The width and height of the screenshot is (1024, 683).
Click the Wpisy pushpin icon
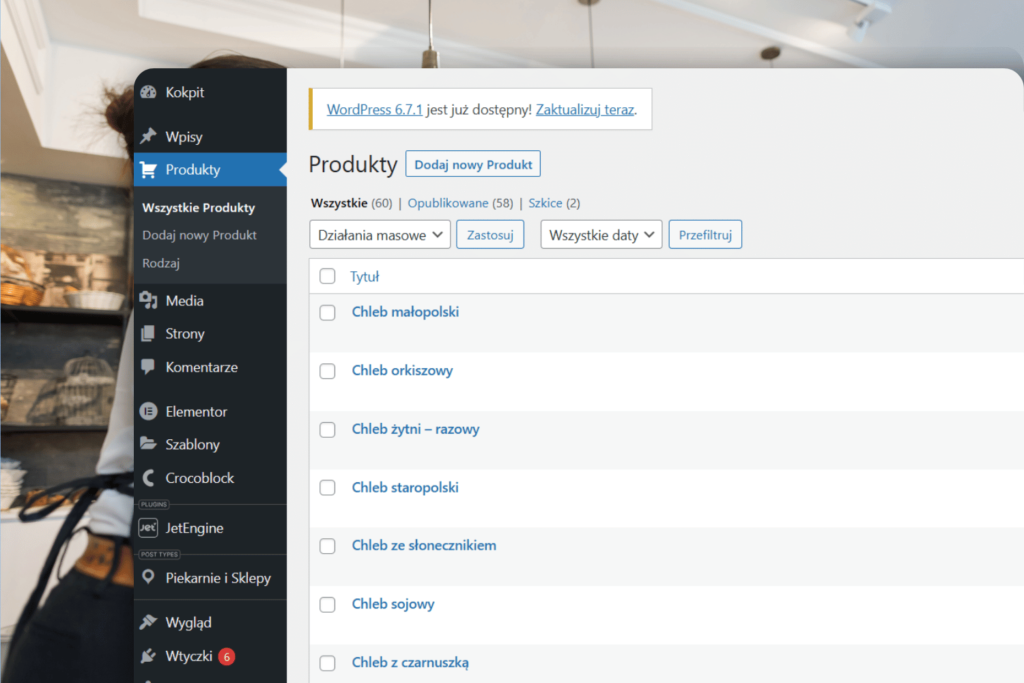[149, 136]
